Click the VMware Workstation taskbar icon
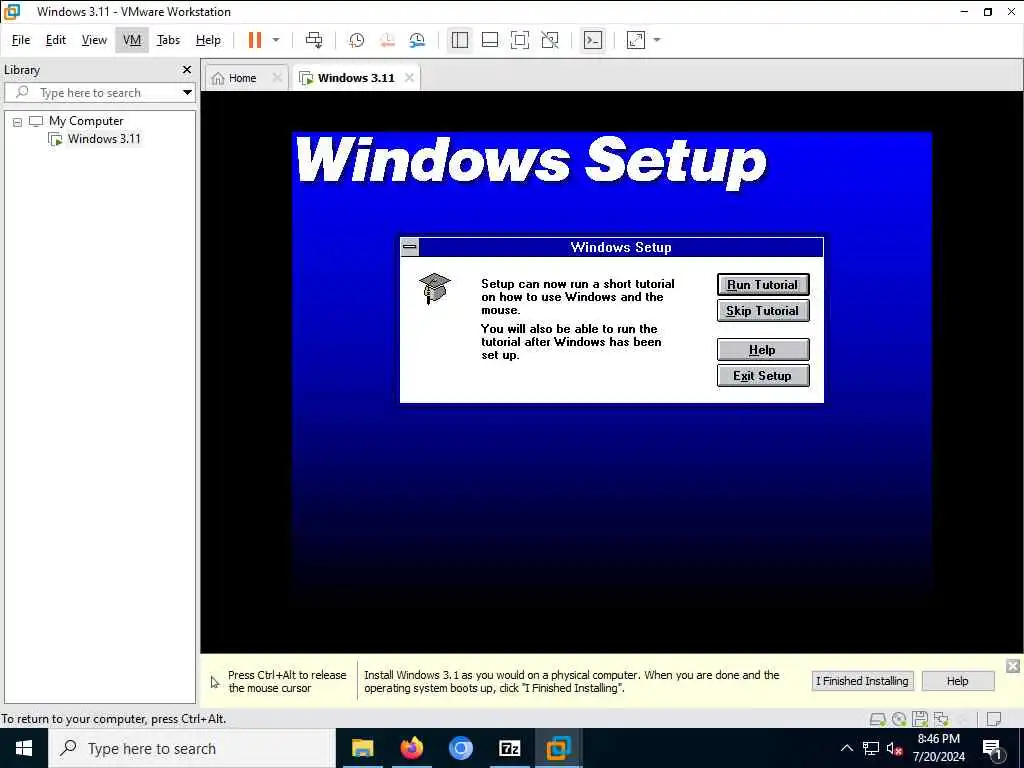Image resolution: width=1024 pixels, height=768 pixels. pyautogui.click(x=558, y=748)
